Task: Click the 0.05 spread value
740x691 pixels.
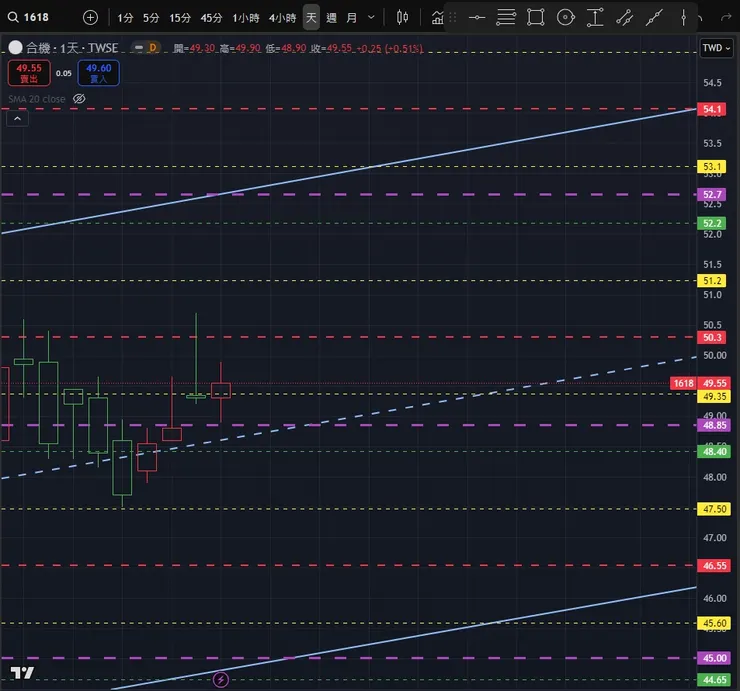Action: 64,73
